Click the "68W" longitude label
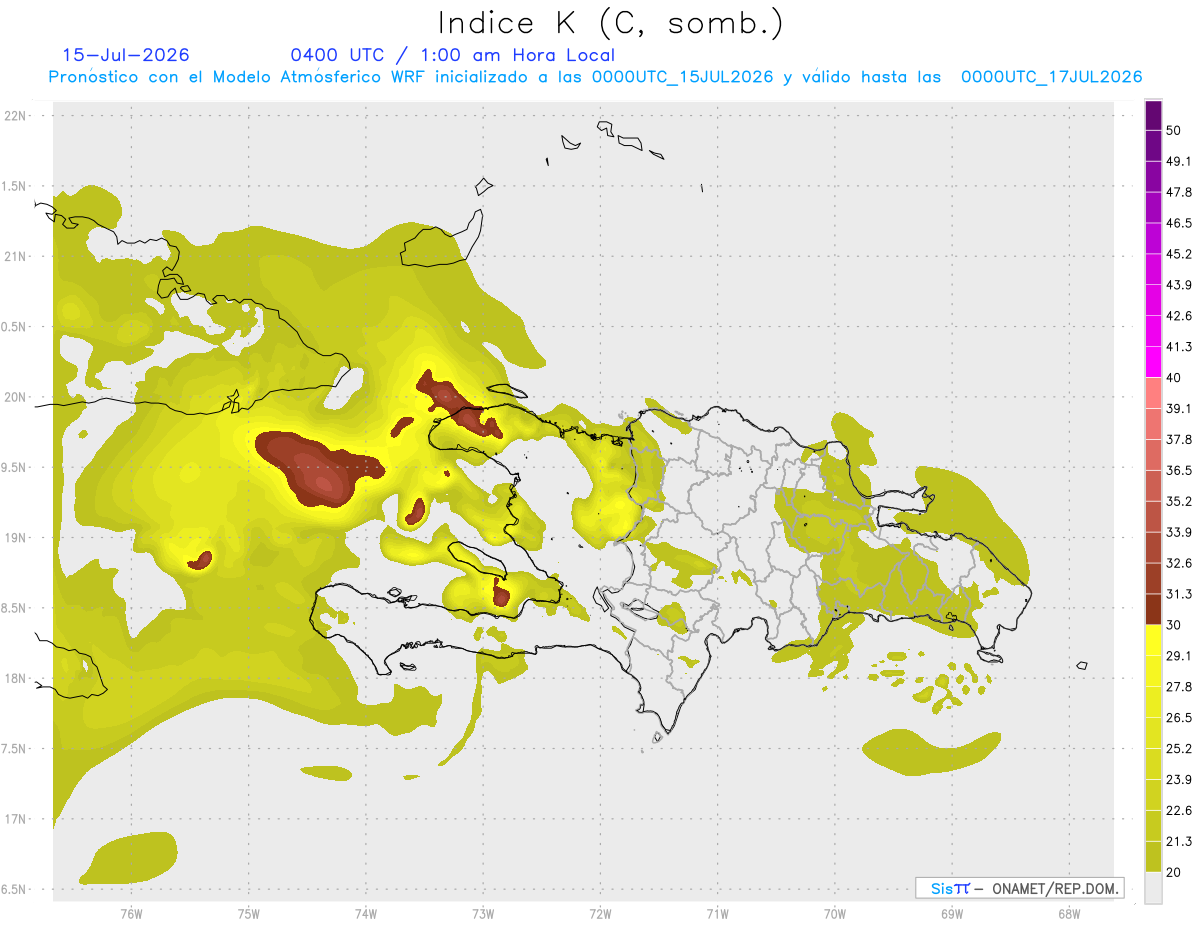This screenshot has width=1200, height=927. tap(1069, 913)
